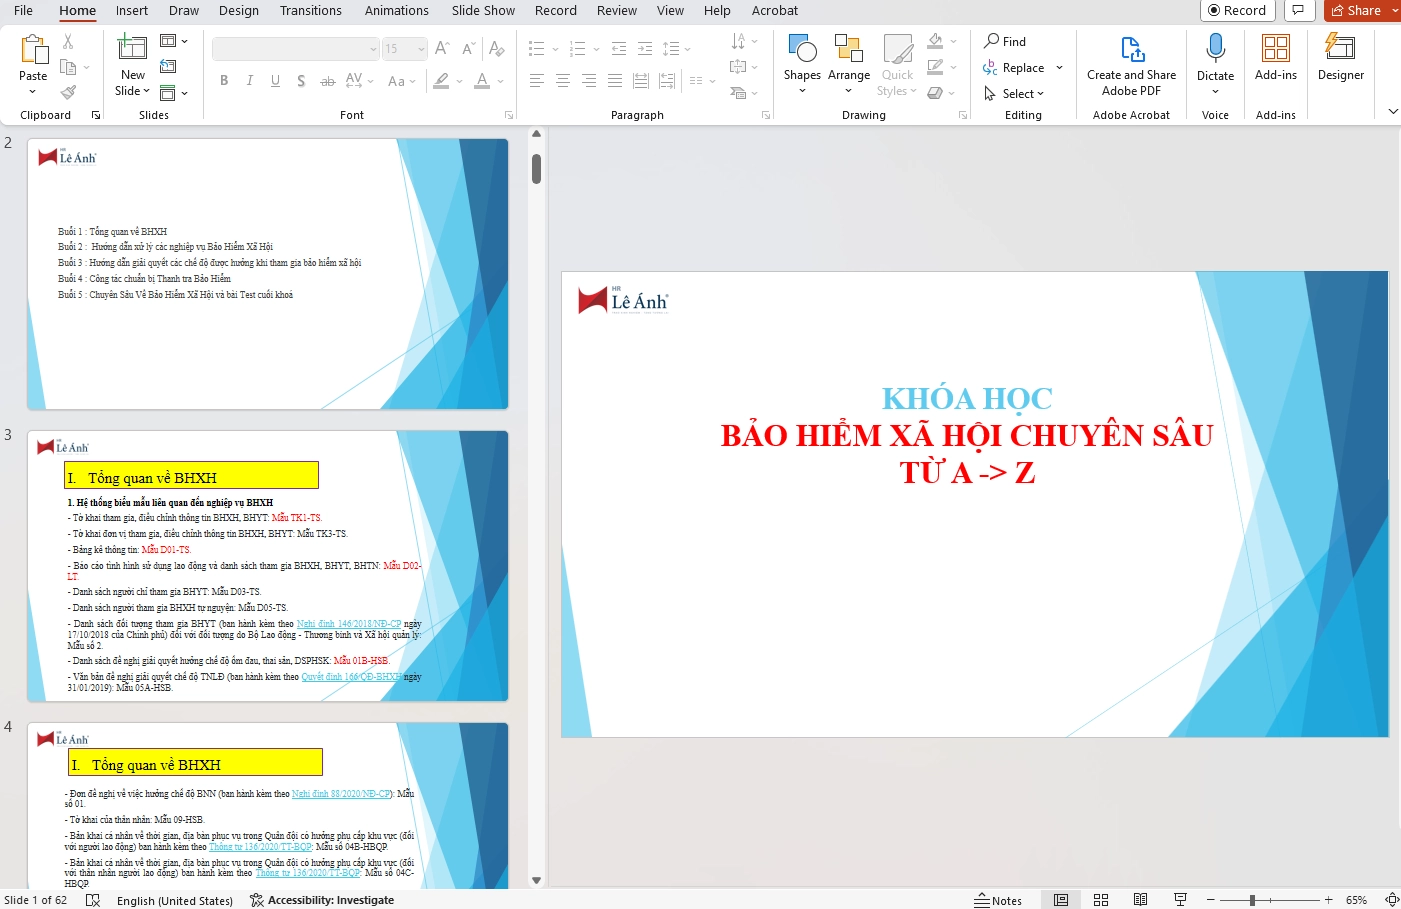Open Reading View from status bar
1401x909 pixels.
coord(1140,900)
